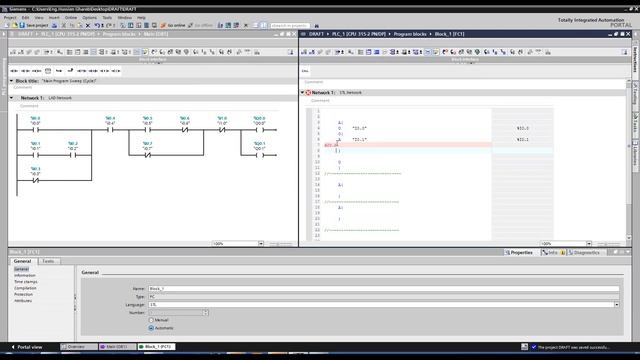
Task: Click Insert network icon in Block_1 editor toolbar
Action: point(304,52)
